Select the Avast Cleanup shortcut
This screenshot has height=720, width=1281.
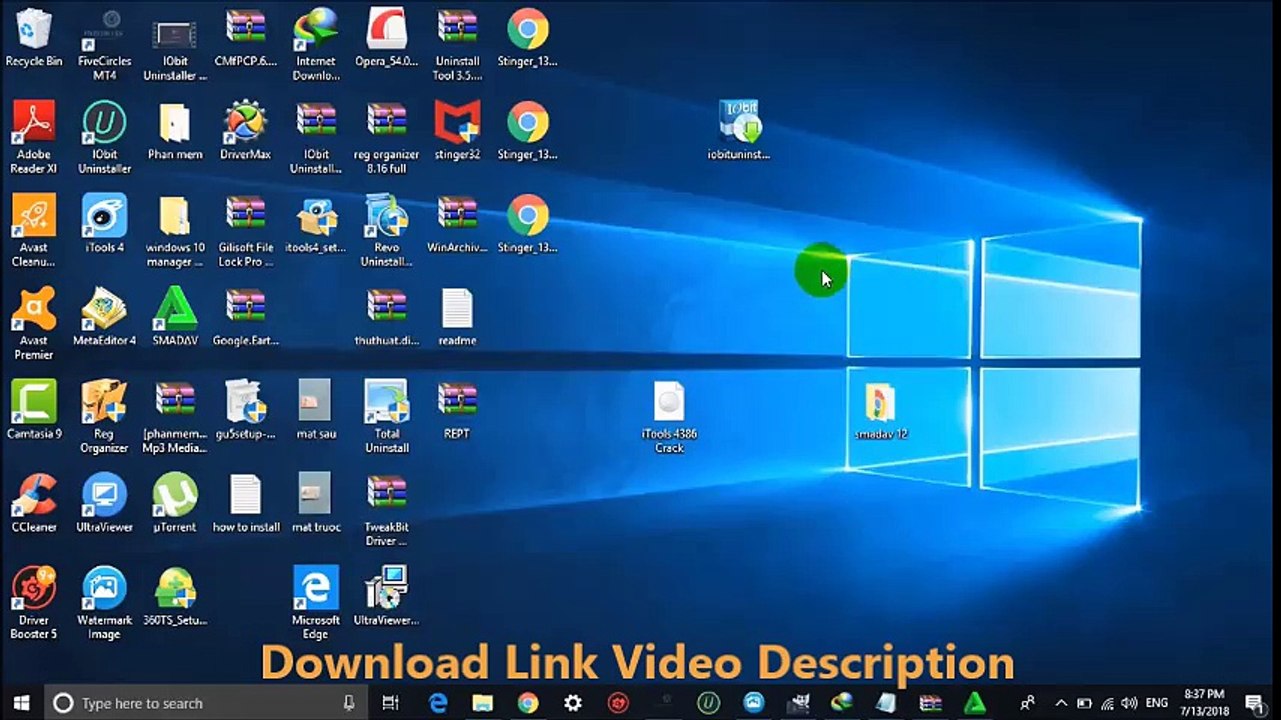34,231
